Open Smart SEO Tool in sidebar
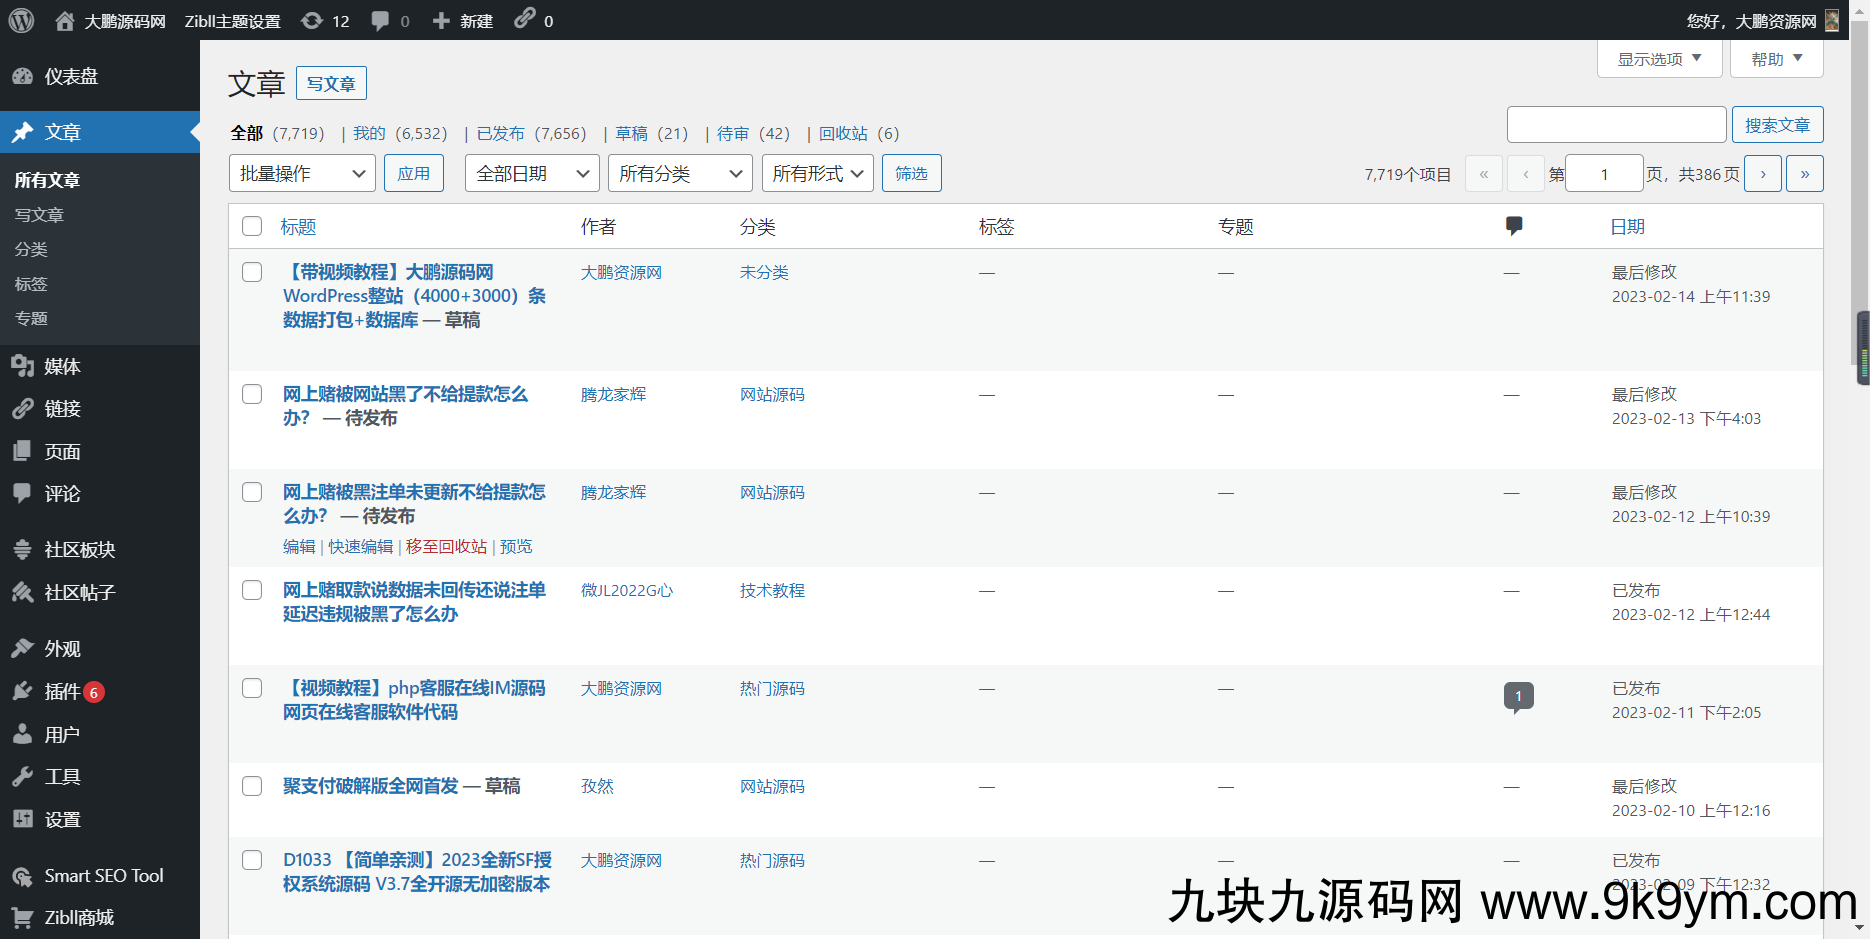Screen dimensions: 1870x939 coord(103,876)
